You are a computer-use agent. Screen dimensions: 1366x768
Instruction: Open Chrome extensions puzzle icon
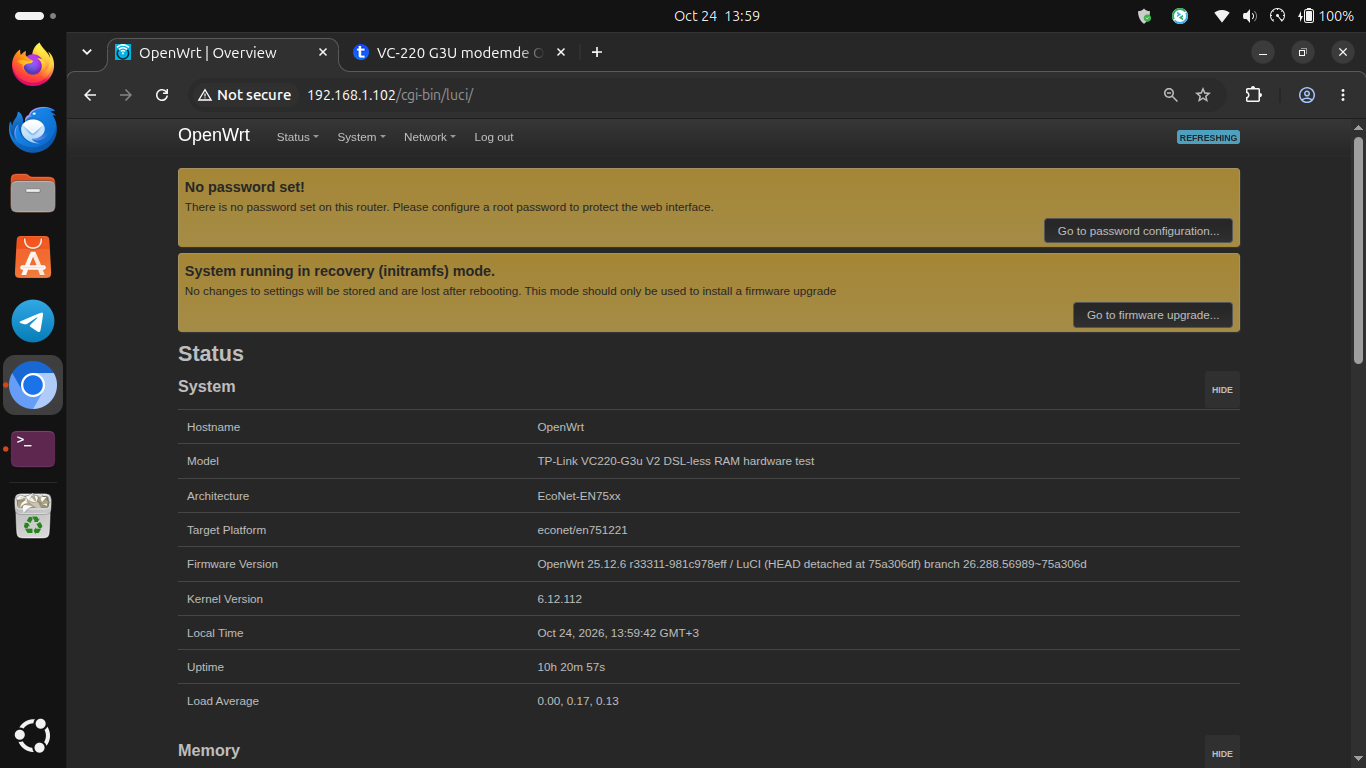point(1253,95)
